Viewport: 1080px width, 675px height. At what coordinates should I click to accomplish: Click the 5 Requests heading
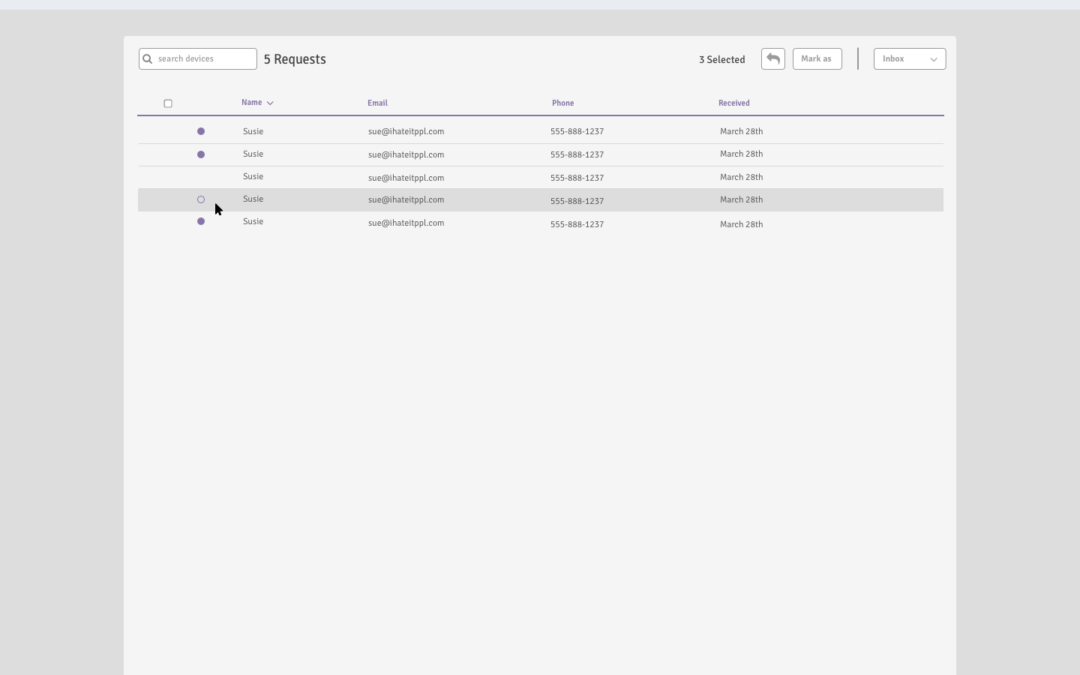(295, 59)
